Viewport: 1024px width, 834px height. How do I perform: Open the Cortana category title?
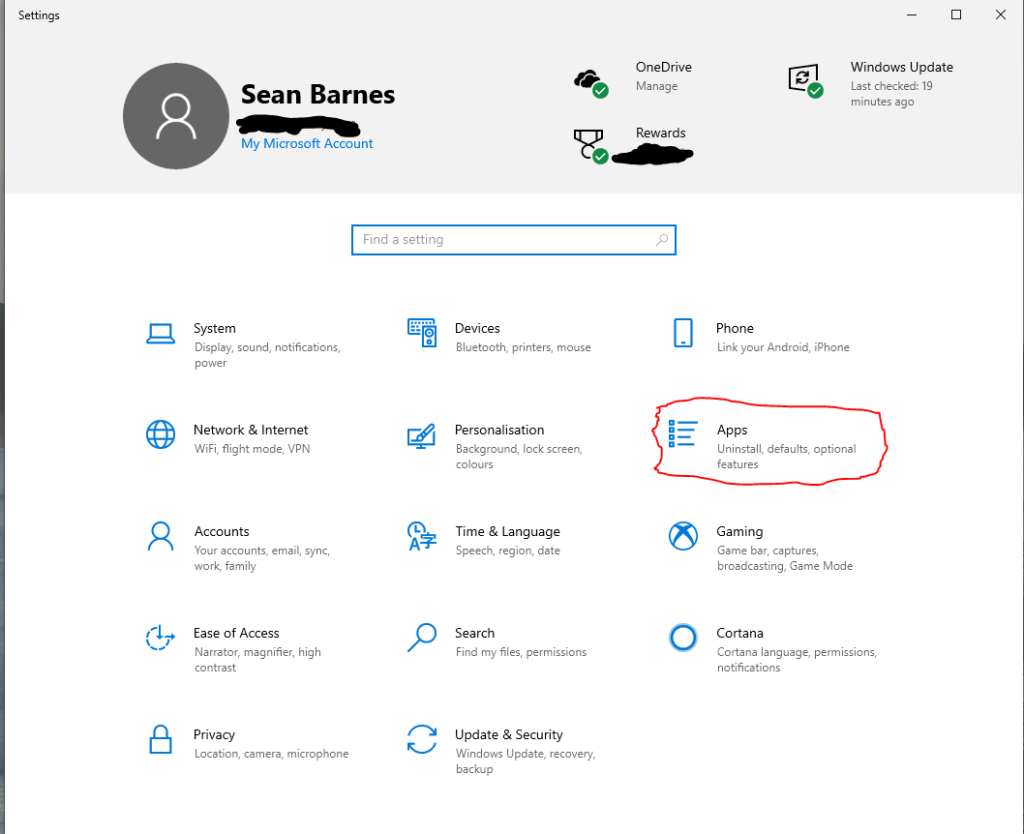739,633
